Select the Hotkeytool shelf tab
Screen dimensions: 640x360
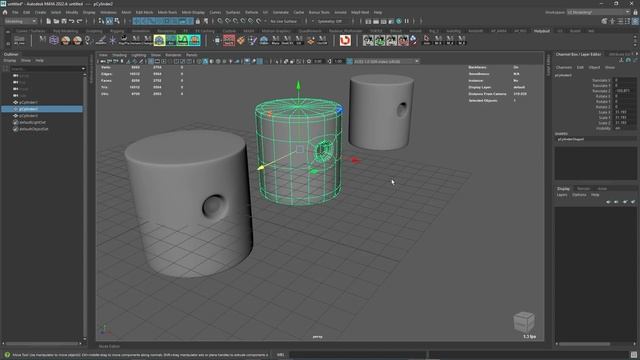coord(542,31)
